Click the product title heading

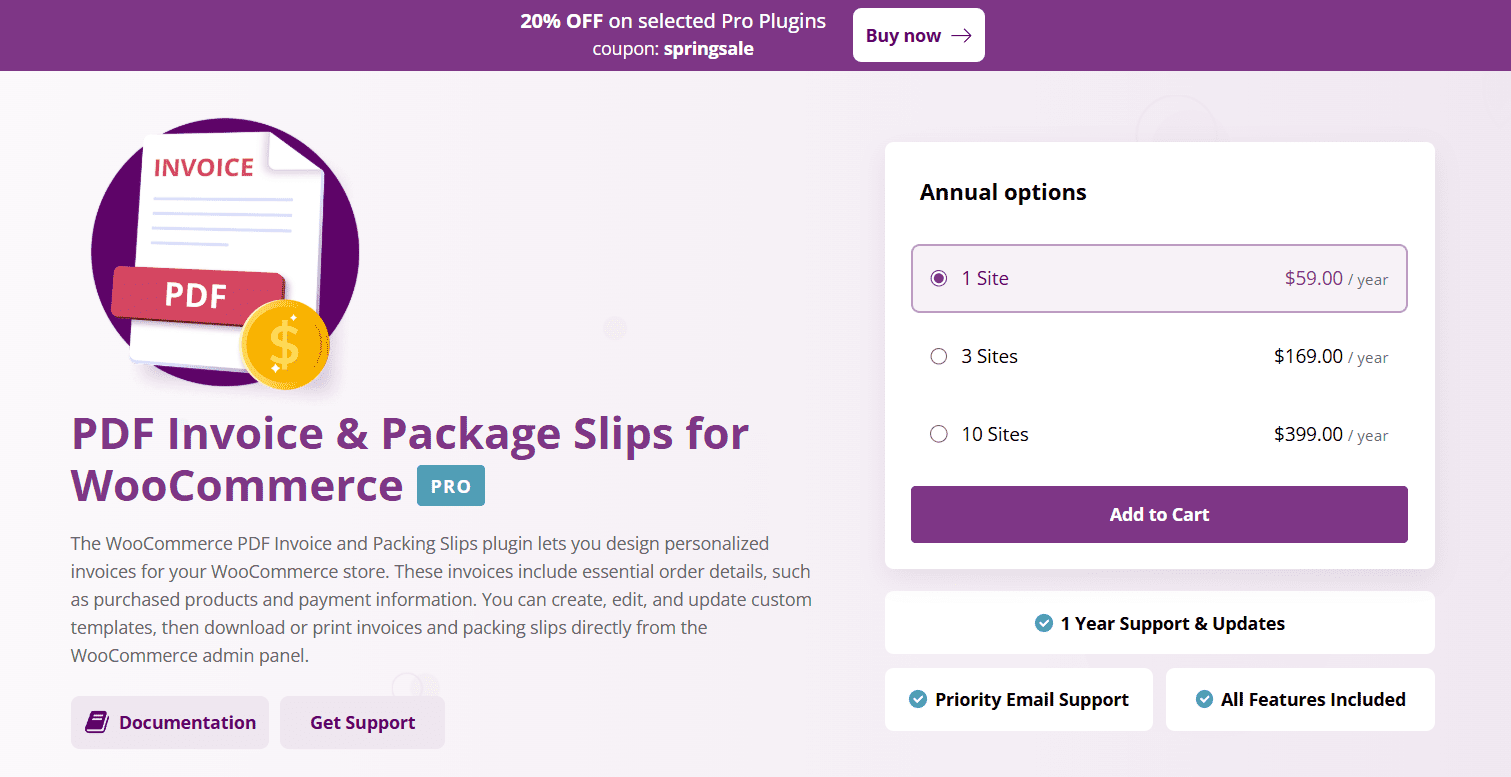point(410,459)
